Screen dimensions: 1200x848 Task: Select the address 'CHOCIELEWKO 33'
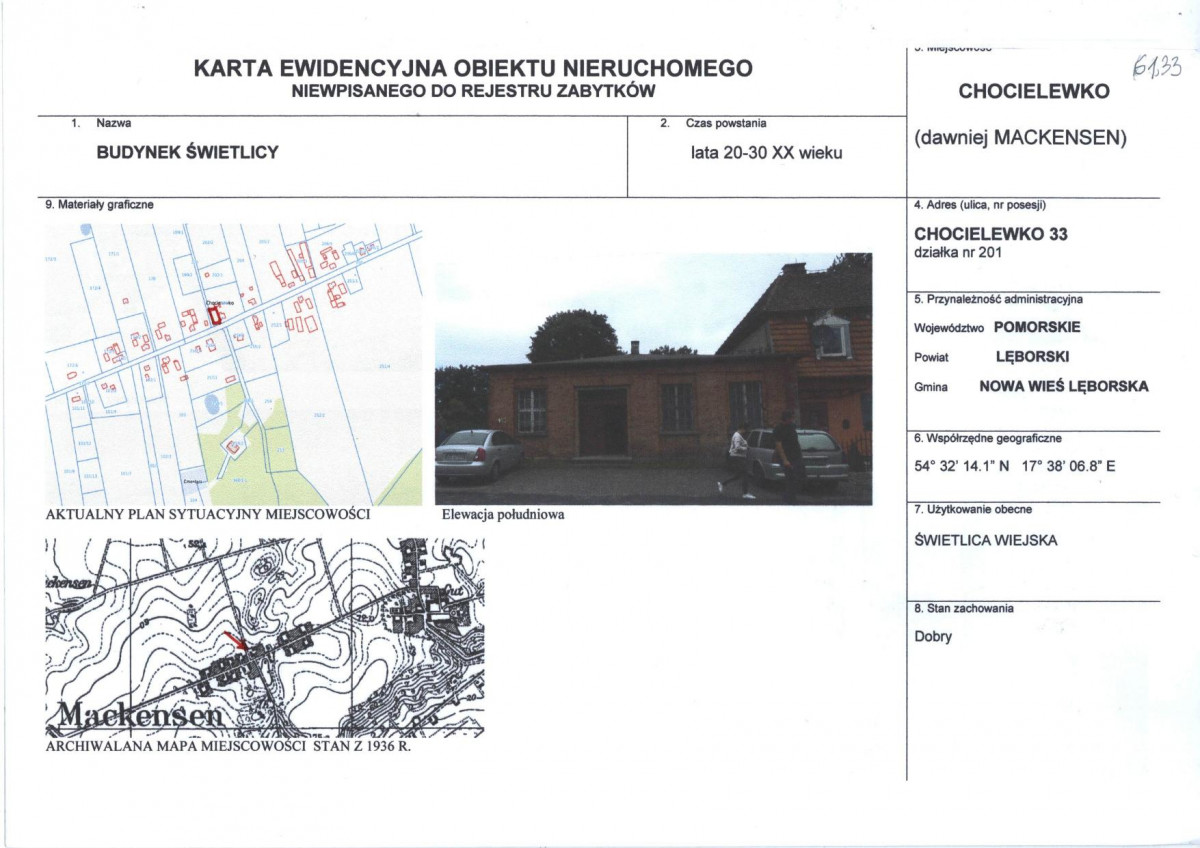991,234
